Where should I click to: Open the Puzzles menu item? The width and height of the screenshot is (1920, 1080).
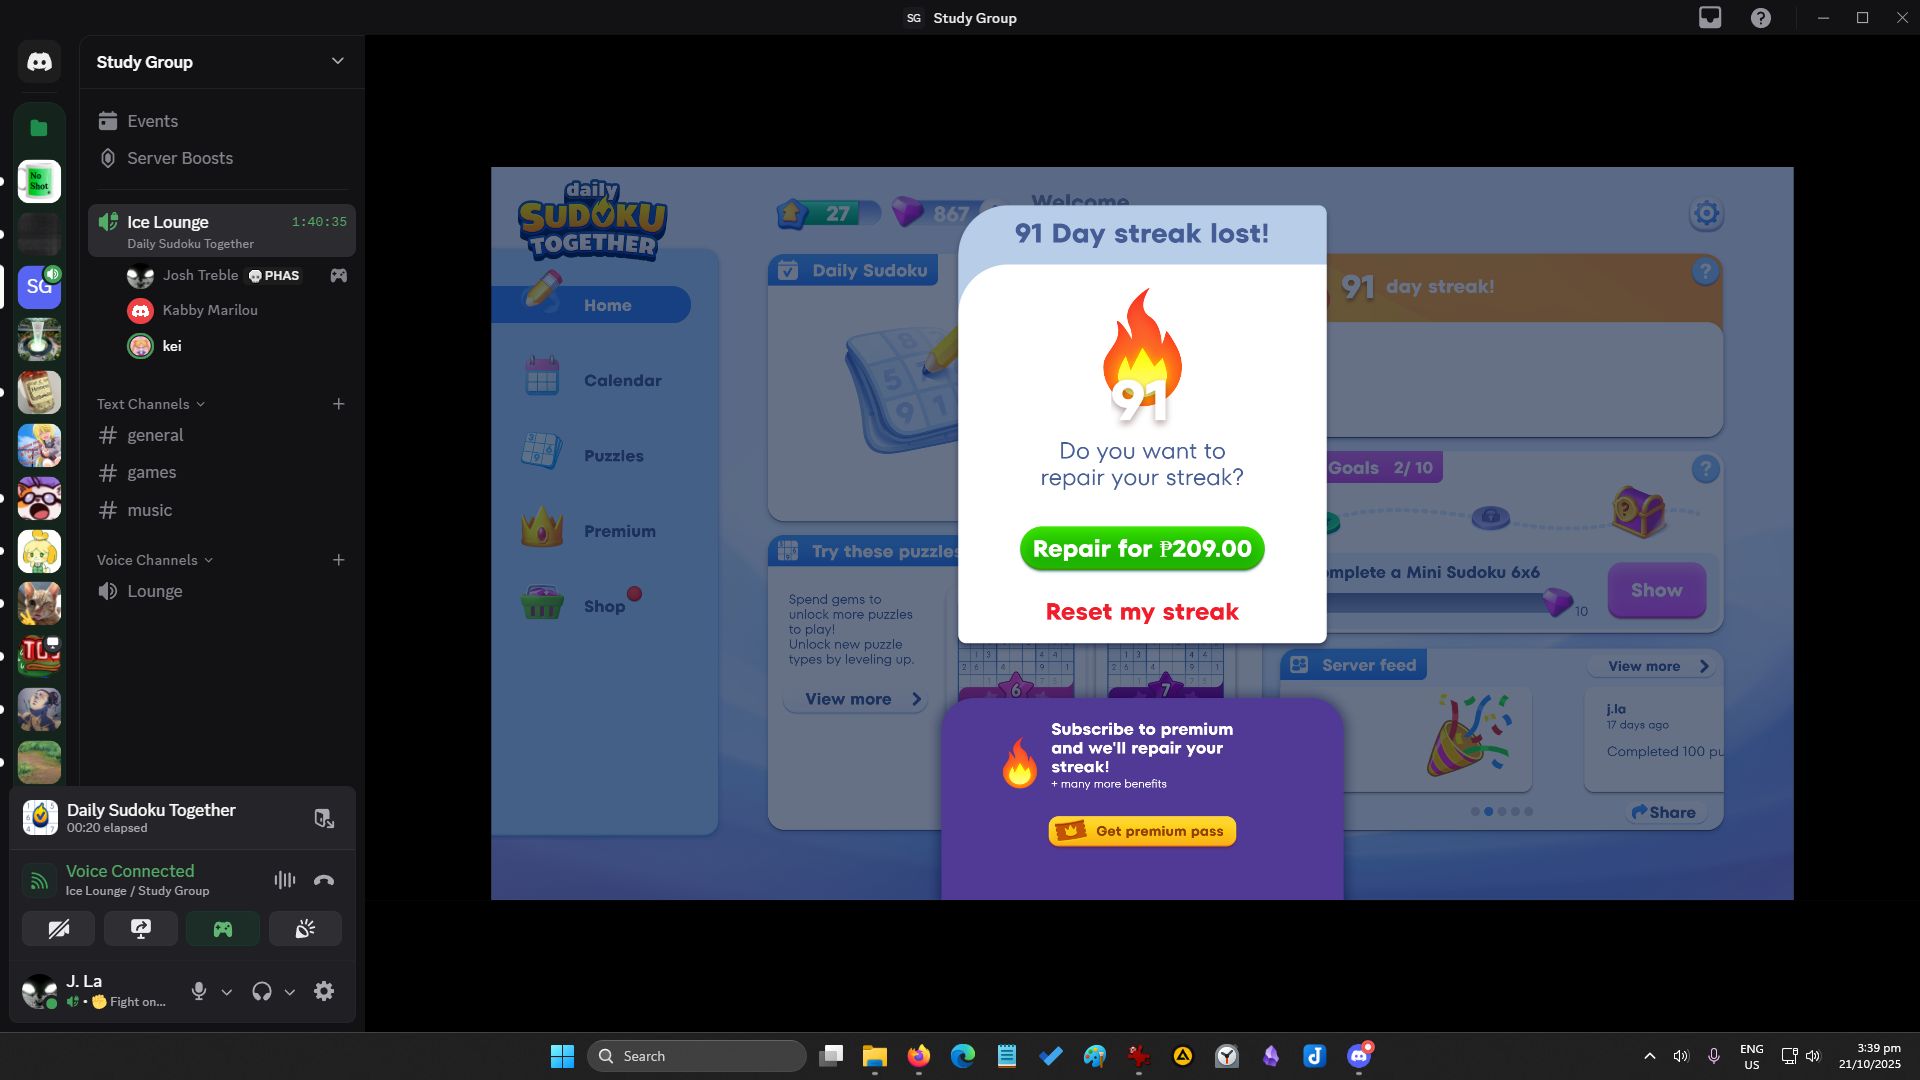[x=613, y=456]
